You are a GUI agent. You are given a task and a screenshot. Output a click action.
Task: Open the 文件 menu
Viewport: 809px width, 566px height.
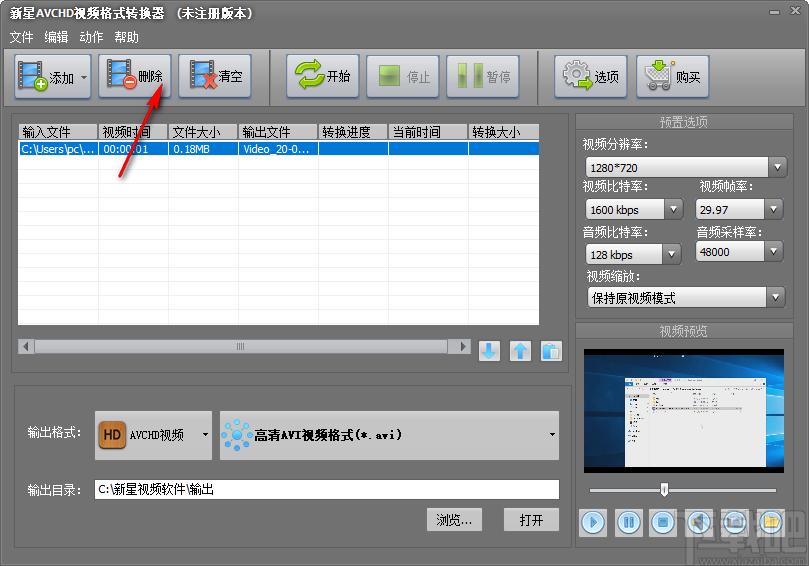pyautogui.click(x=21, y=37)
